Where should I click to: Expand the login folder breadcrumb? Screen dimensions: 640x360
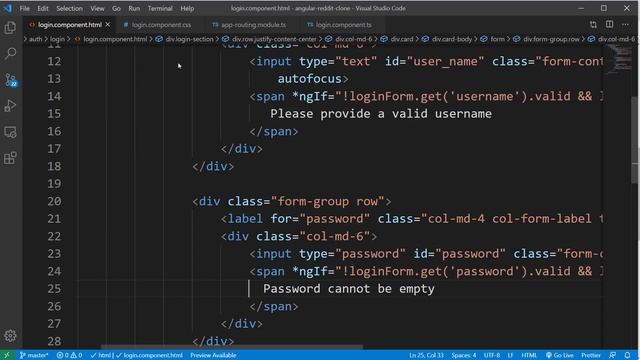(57, 39)
